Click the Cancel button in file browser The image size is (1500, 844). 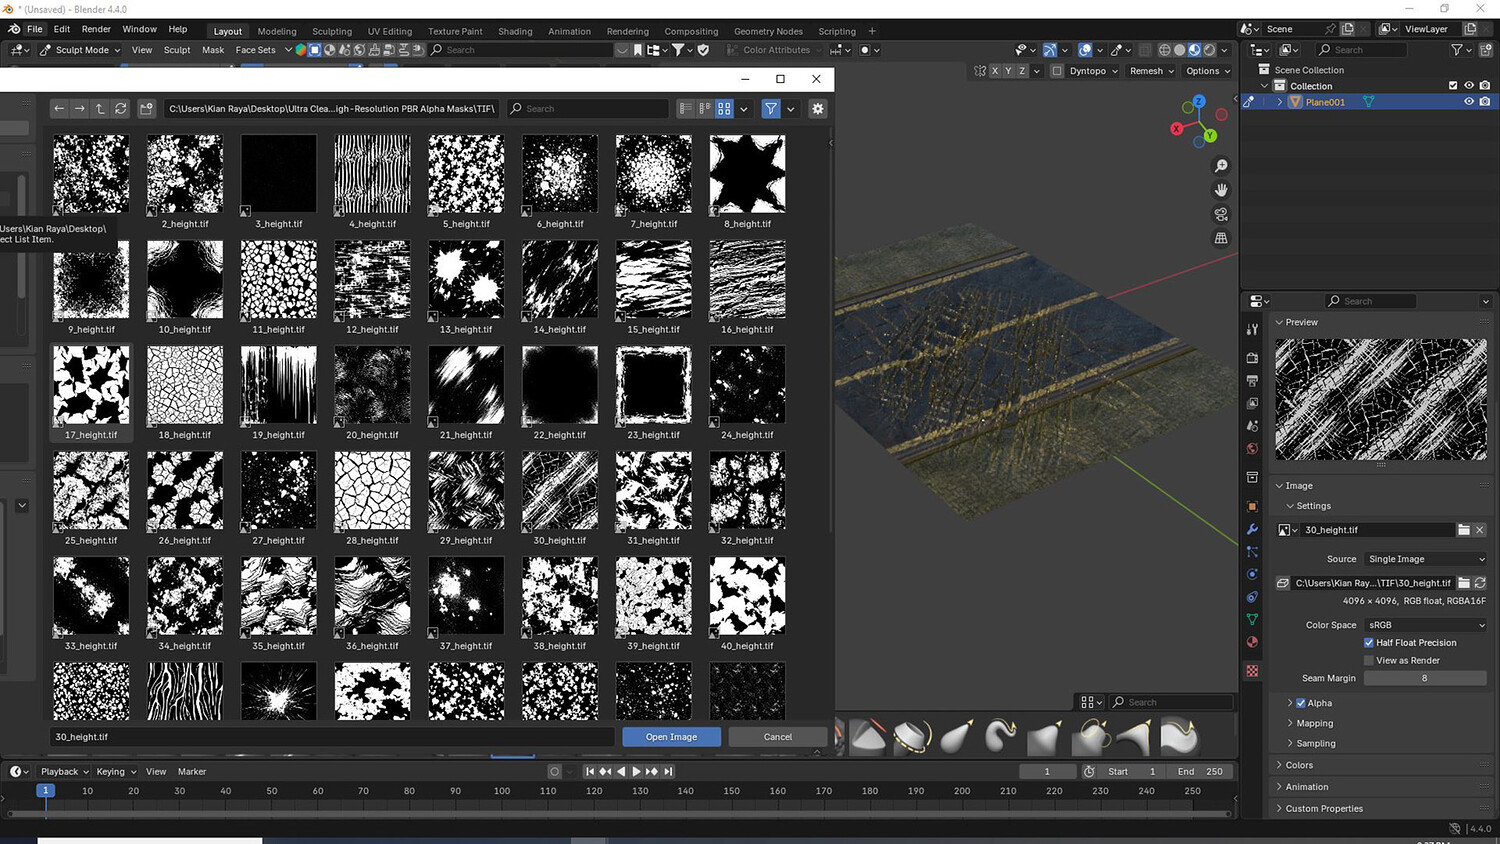click(778, 737)
